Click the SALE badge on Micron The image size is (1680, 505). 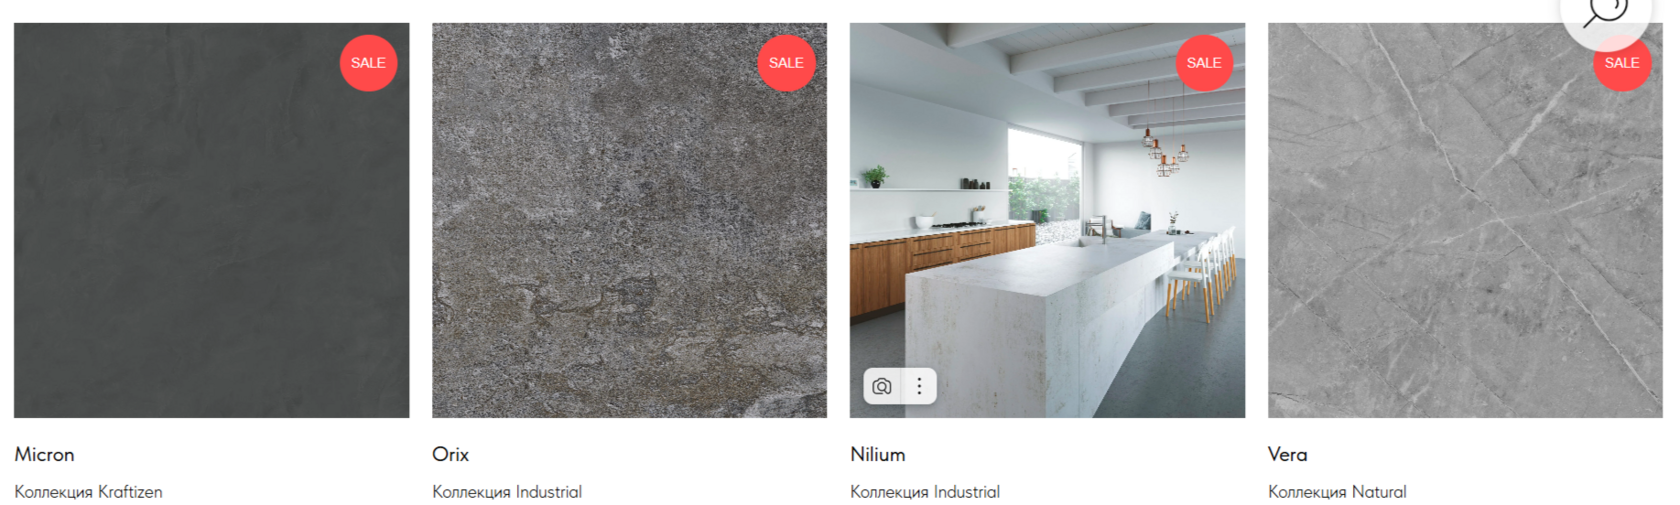368,63
